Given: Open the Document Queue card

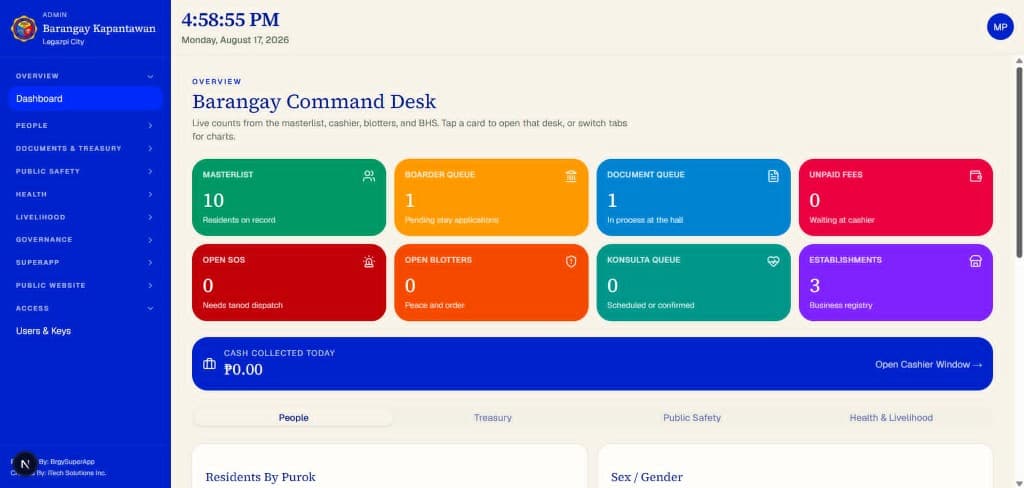Looking at the screenshot, I should pyautogui.click(x=694, y=197).
